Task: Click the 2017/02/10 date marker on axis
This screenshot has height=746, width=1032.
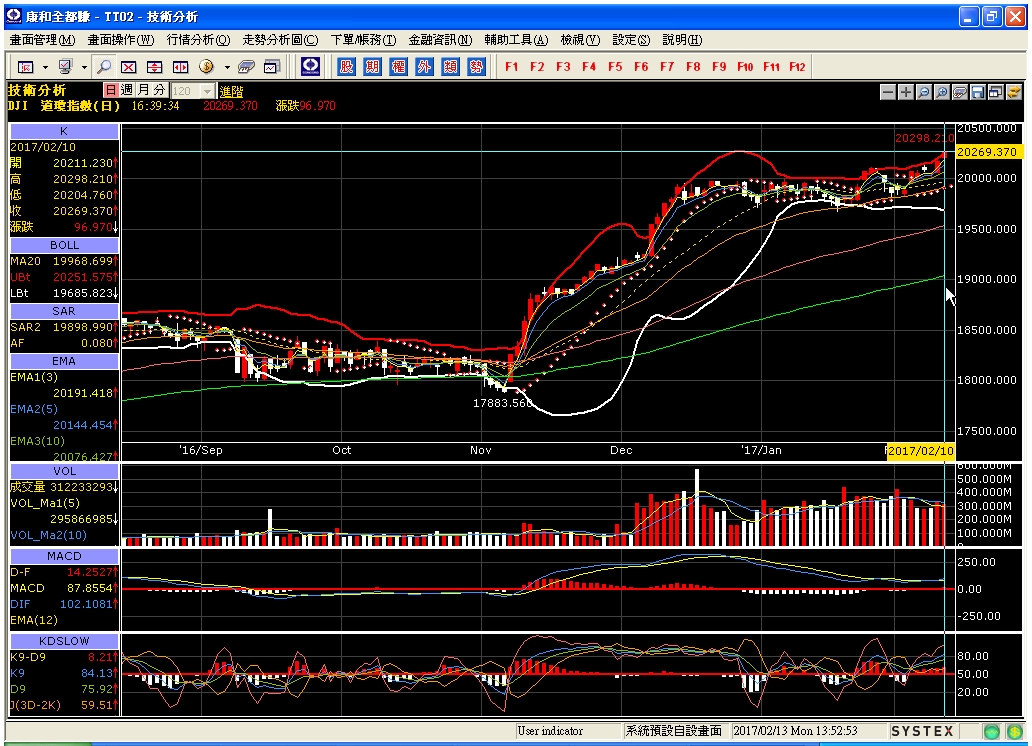Action: point(921,451)
